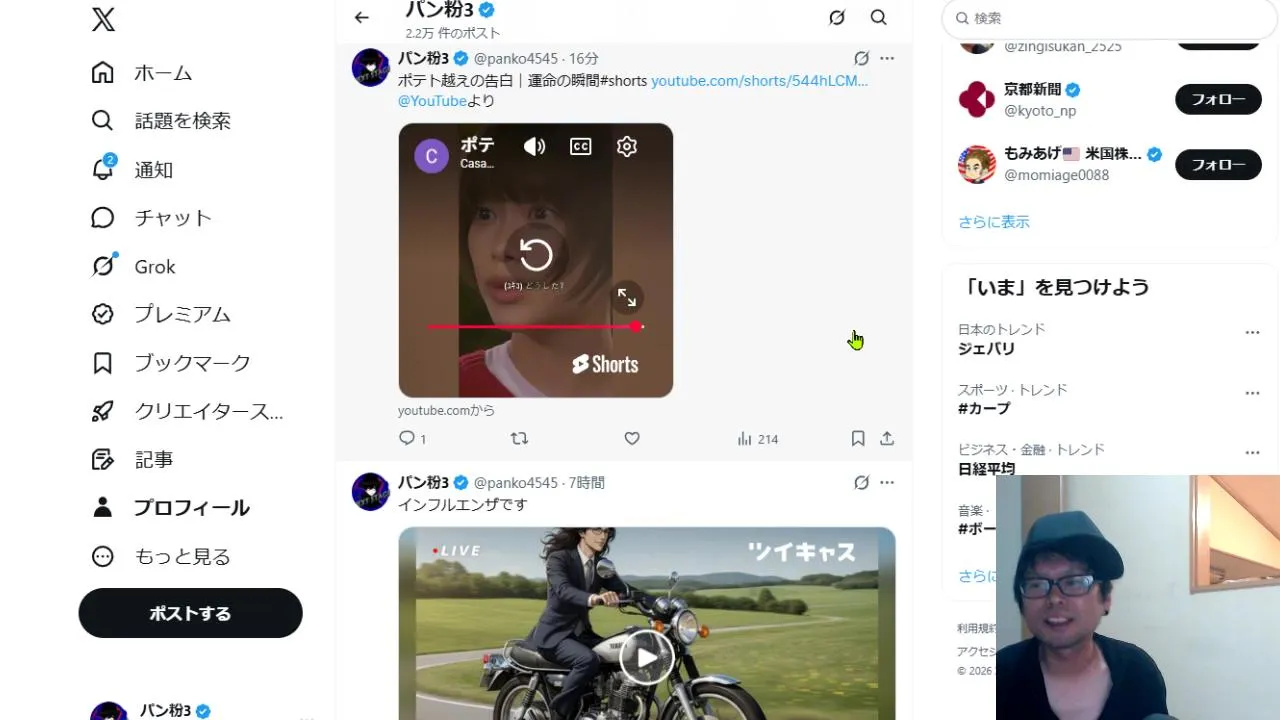
Task: Reply to the ポテト越えの告白 post
Action: pyautogui.click(x=412, y=438)
